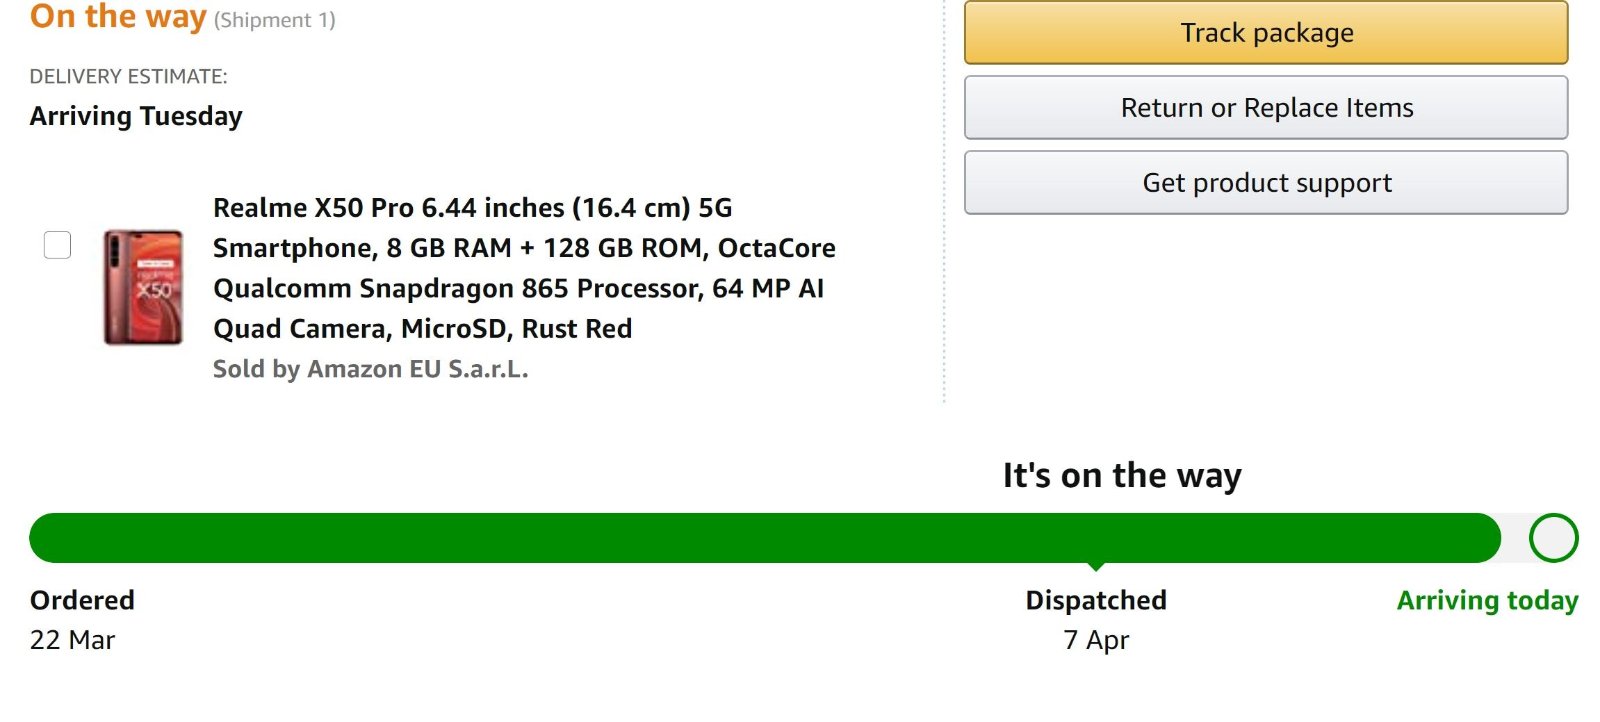Tick the checkbox beside the Realme X50 Pro
The width and height of the screenshot is (1600, 722).
[x=57, y=245]
